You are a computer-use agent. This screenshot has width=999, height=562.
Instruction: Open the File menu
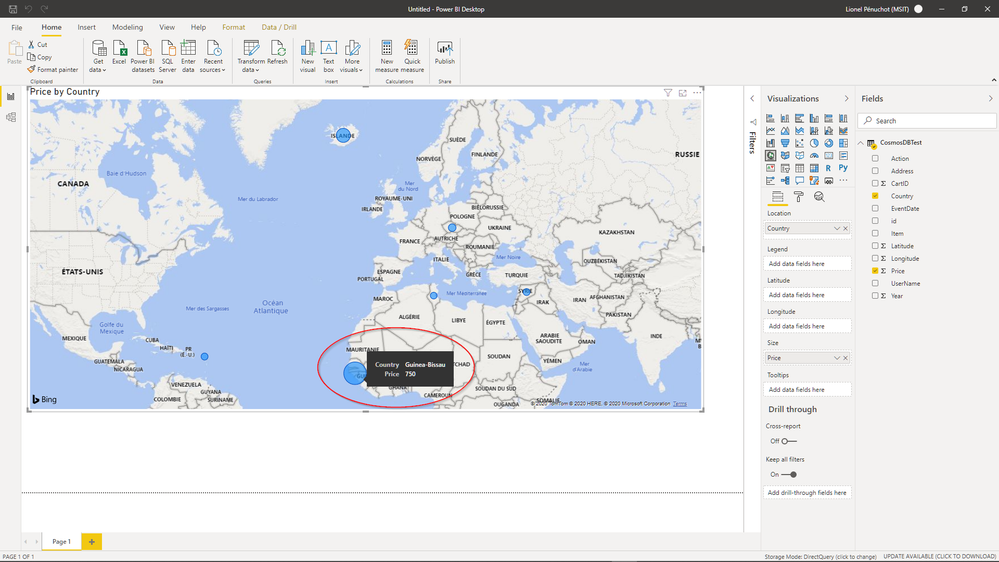tap(17, 27)
